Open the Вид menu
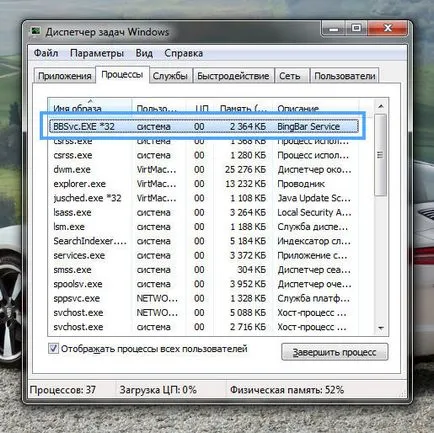This screenshot has height=433, width=434. coord(144,53)
